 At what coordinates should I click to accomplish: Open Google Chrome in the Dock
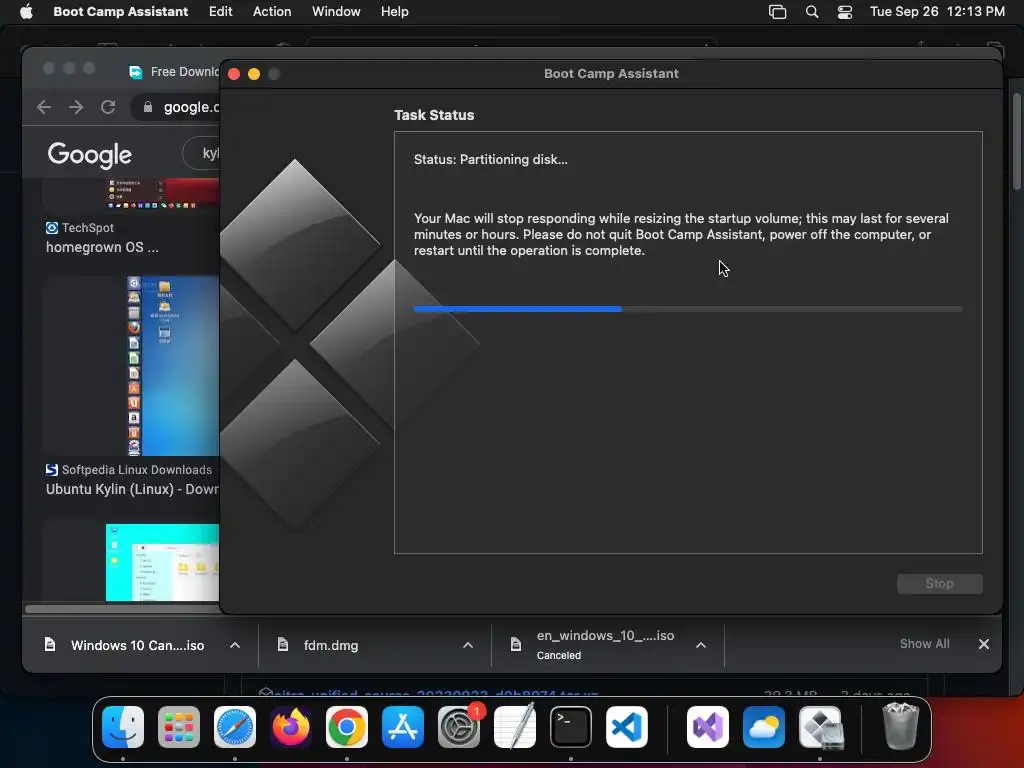pyautogui.click(x=347, y=727)
